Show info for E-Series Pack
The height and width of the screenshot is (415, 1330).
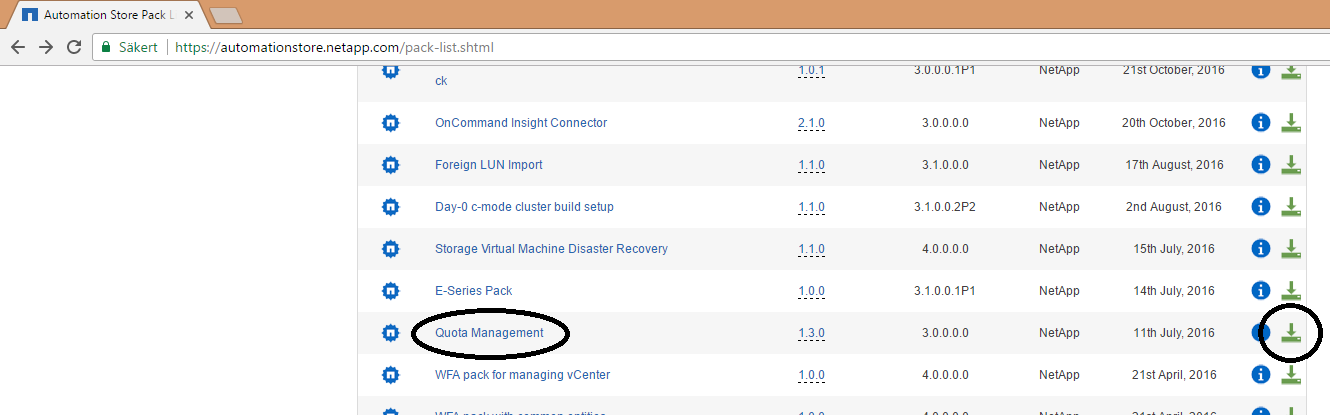point(1261,291)
